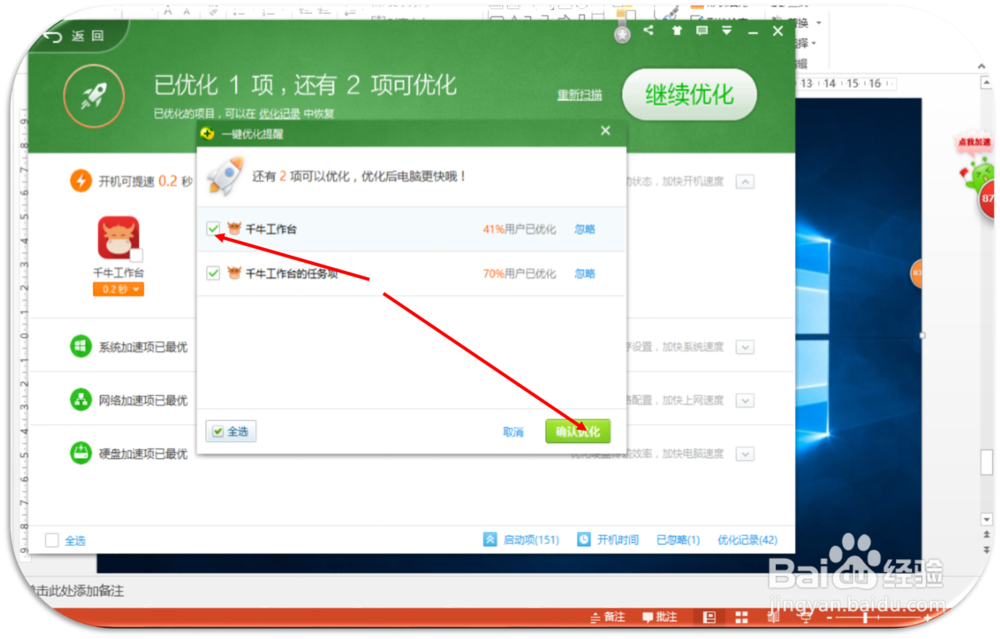
Task: Select the 千牛工作台 red app icon
Action: (118, 237)
